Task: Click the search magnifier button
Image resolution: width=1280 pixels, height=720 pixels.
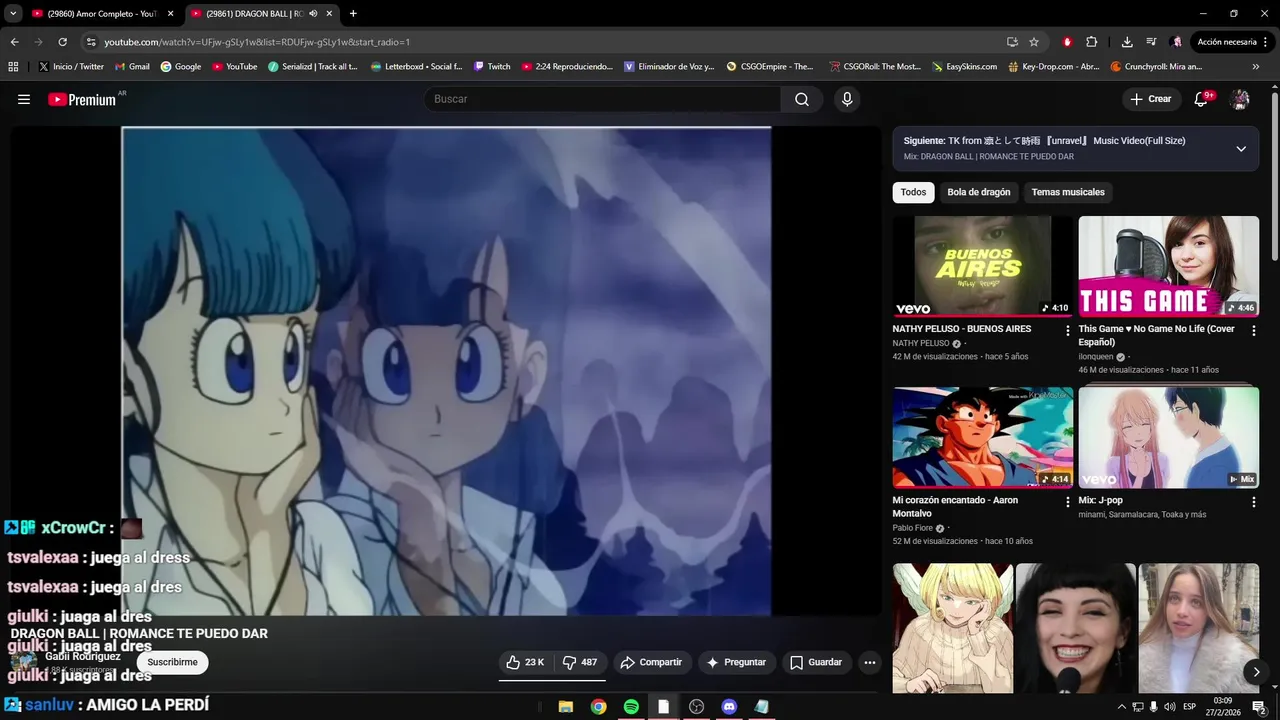Action: (802, 99)
